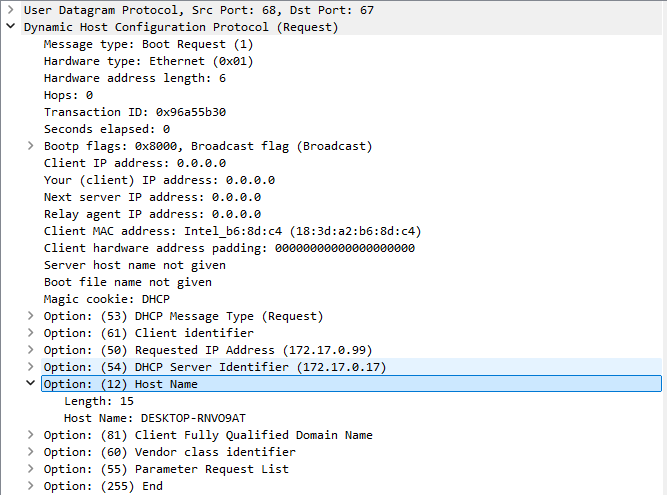Select Option 61 Client identifier row

click(352, 333)
